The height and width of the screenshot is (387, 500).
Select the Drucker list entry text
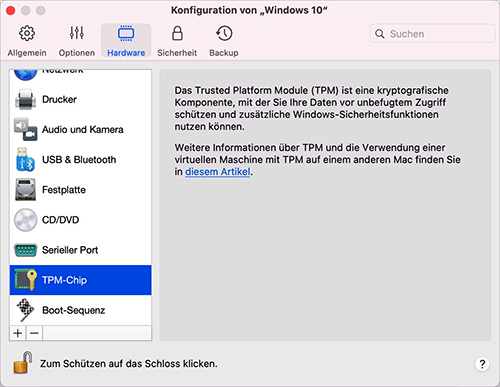point(59,99)
